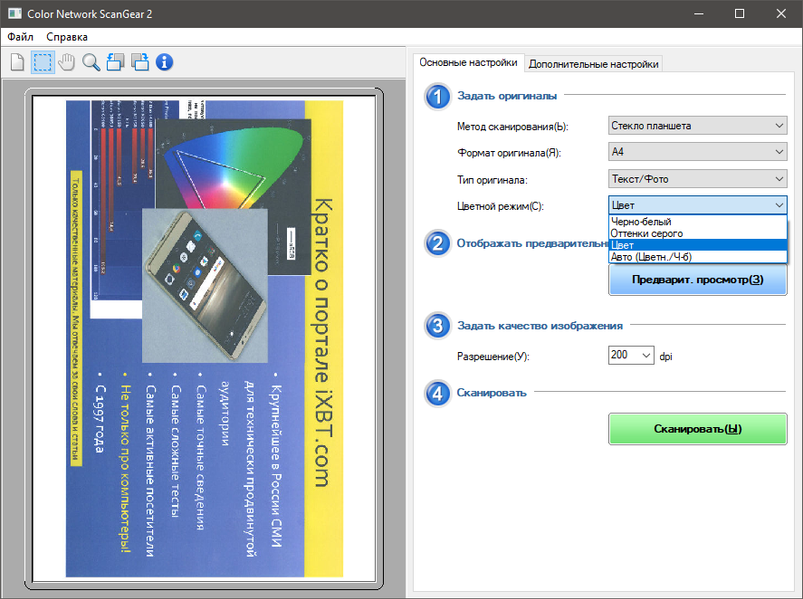
Task: Switch to the Дополнительные настройки tab
Action: coord(594,64)
